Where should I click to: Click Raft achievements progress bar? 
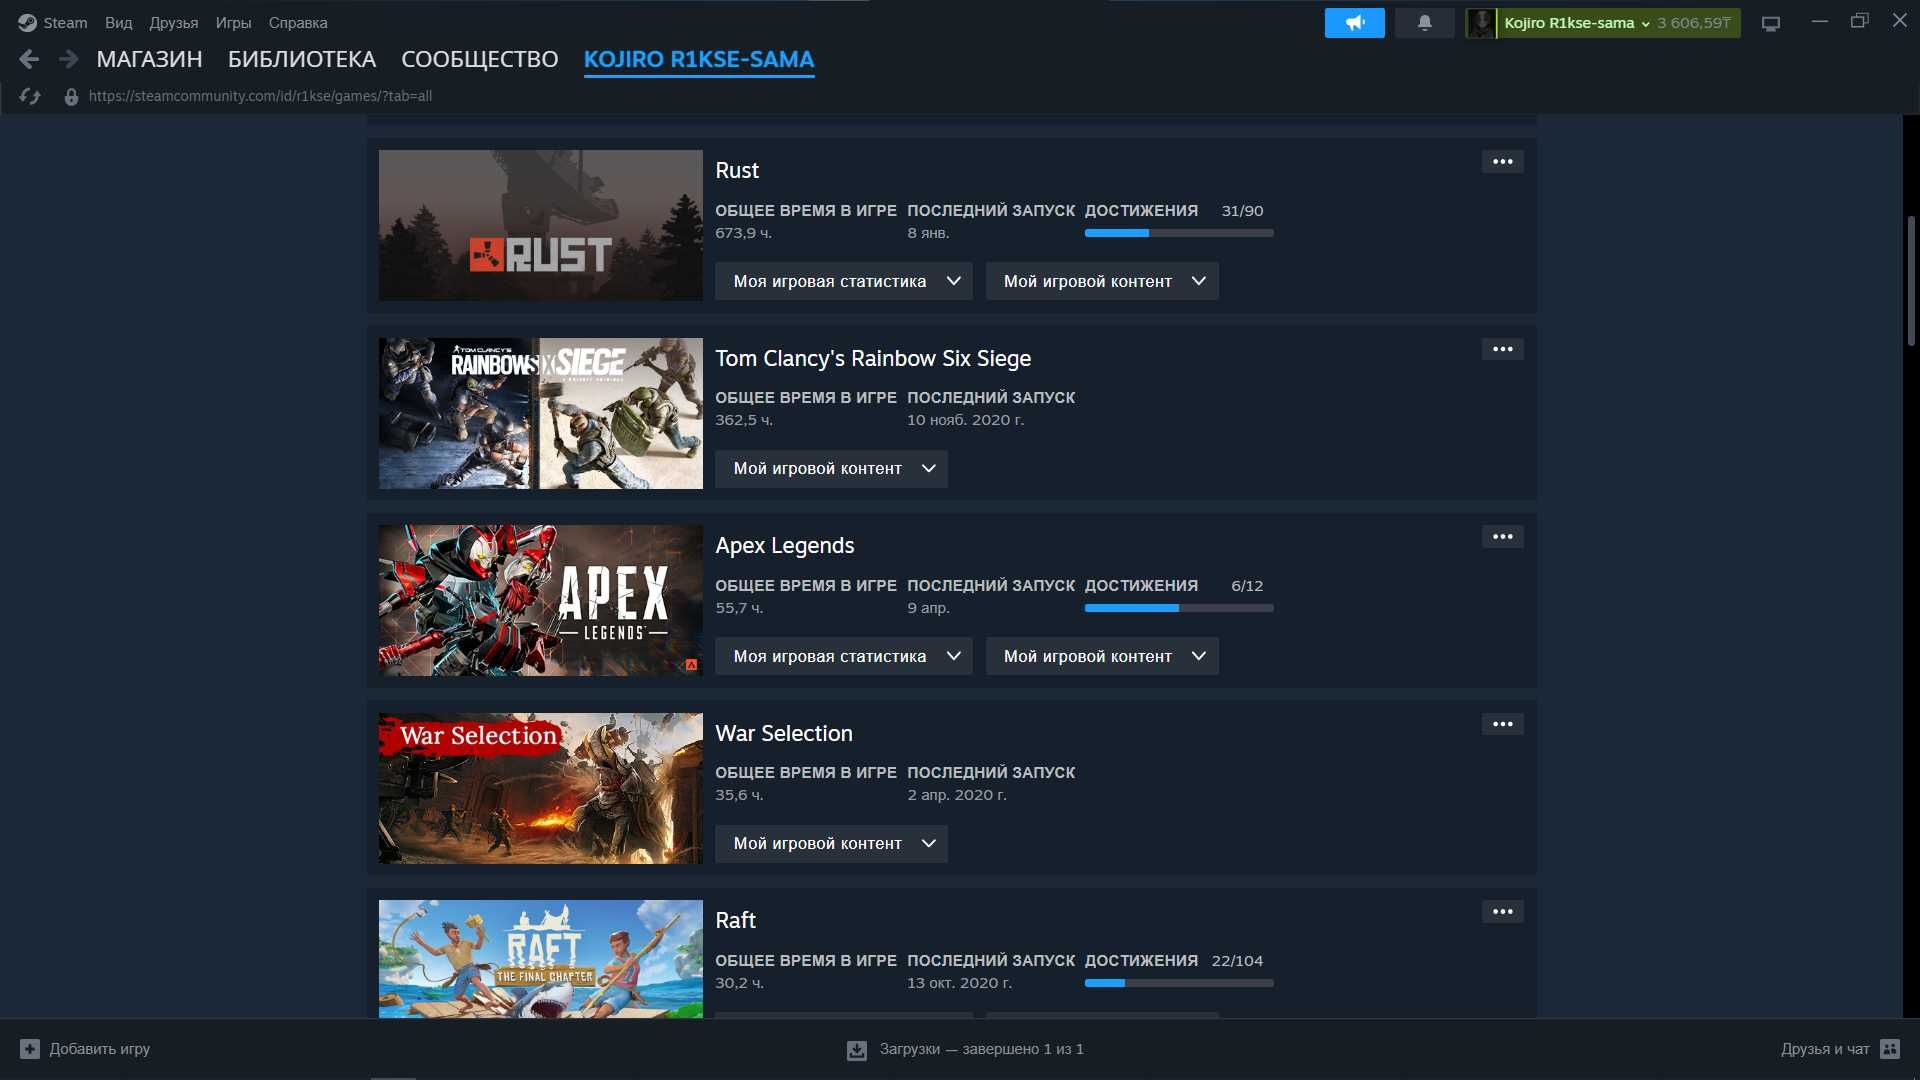coord(1179,984)
